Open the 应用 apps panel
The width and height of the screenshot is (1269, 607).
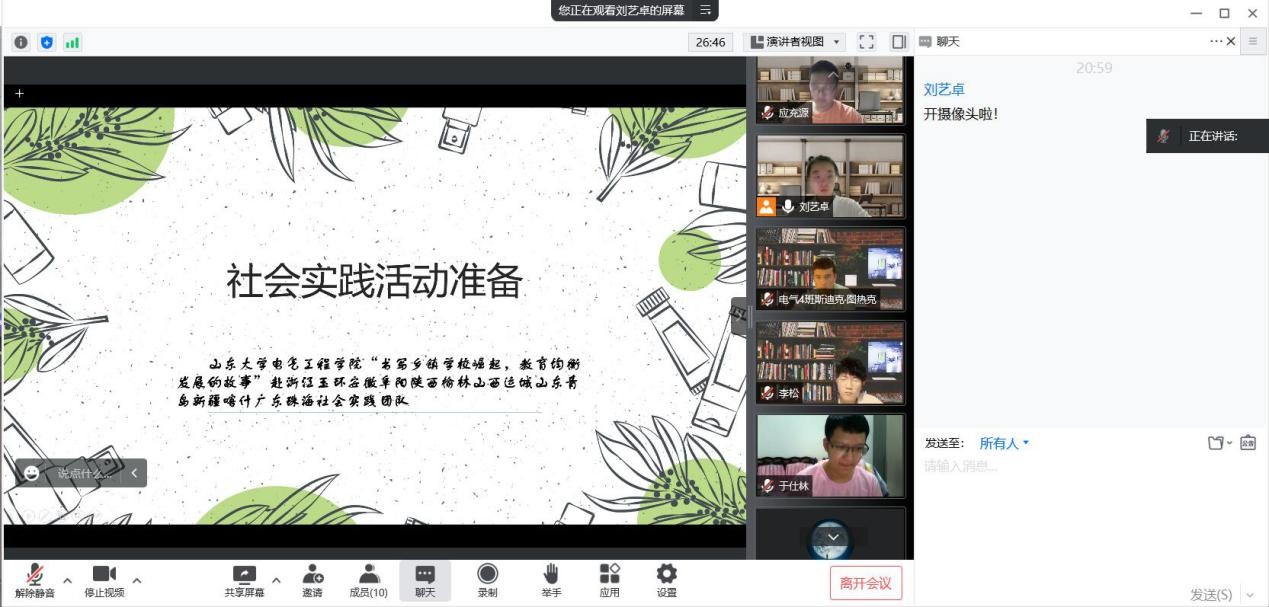(x=609, y=580)
